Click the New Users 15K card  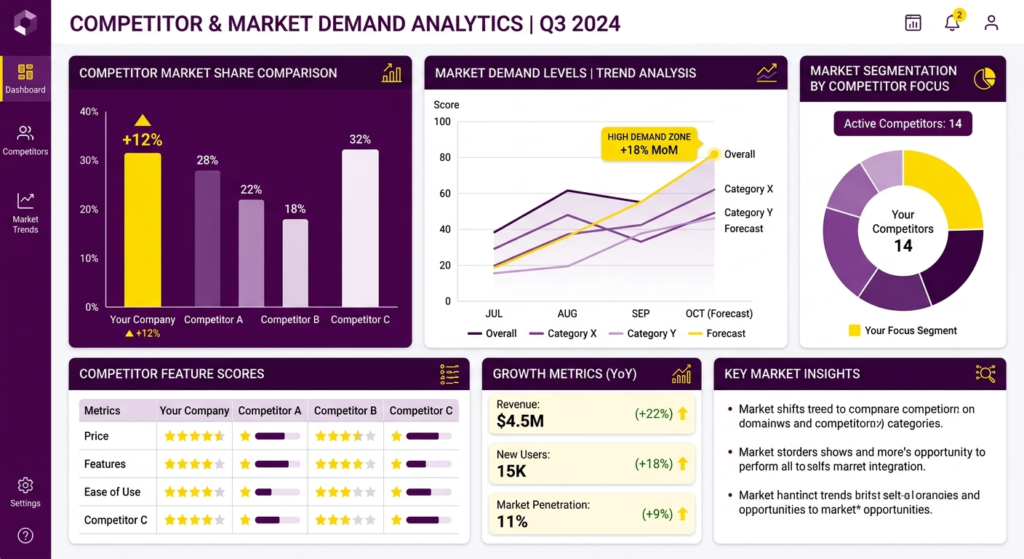(592, 464)
